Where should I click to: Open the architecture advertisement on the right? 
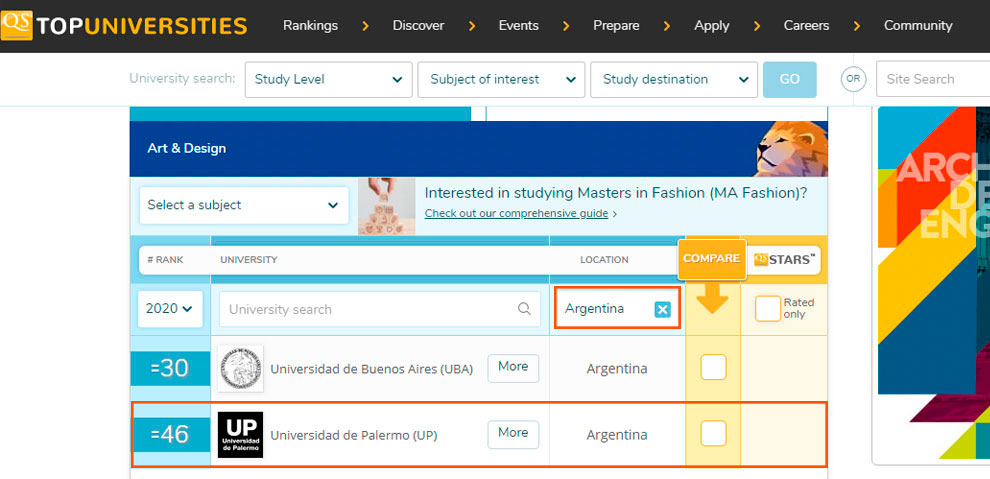coord(934,284)
